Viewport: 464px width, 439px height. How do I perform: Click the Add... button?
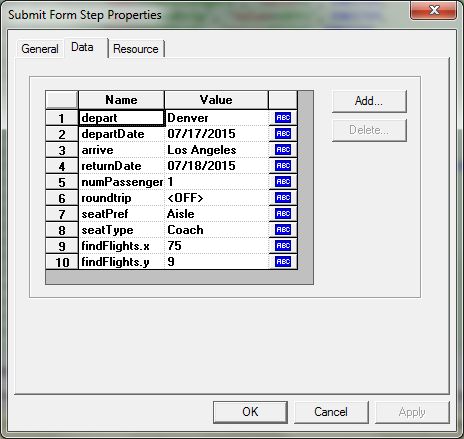tap(369, 101)
